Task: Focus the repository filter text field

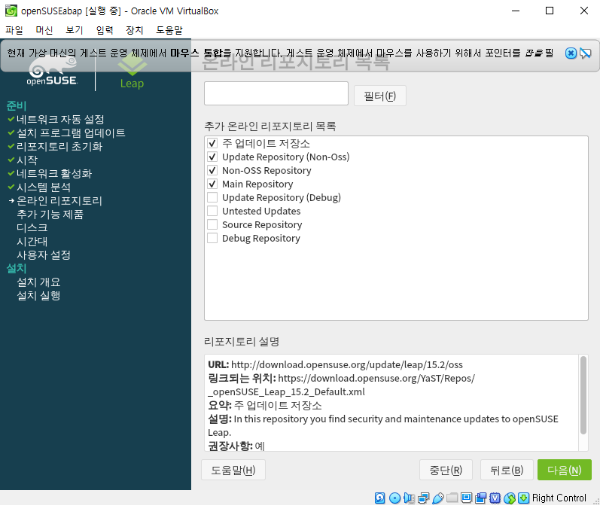Action: coord(276,93)
